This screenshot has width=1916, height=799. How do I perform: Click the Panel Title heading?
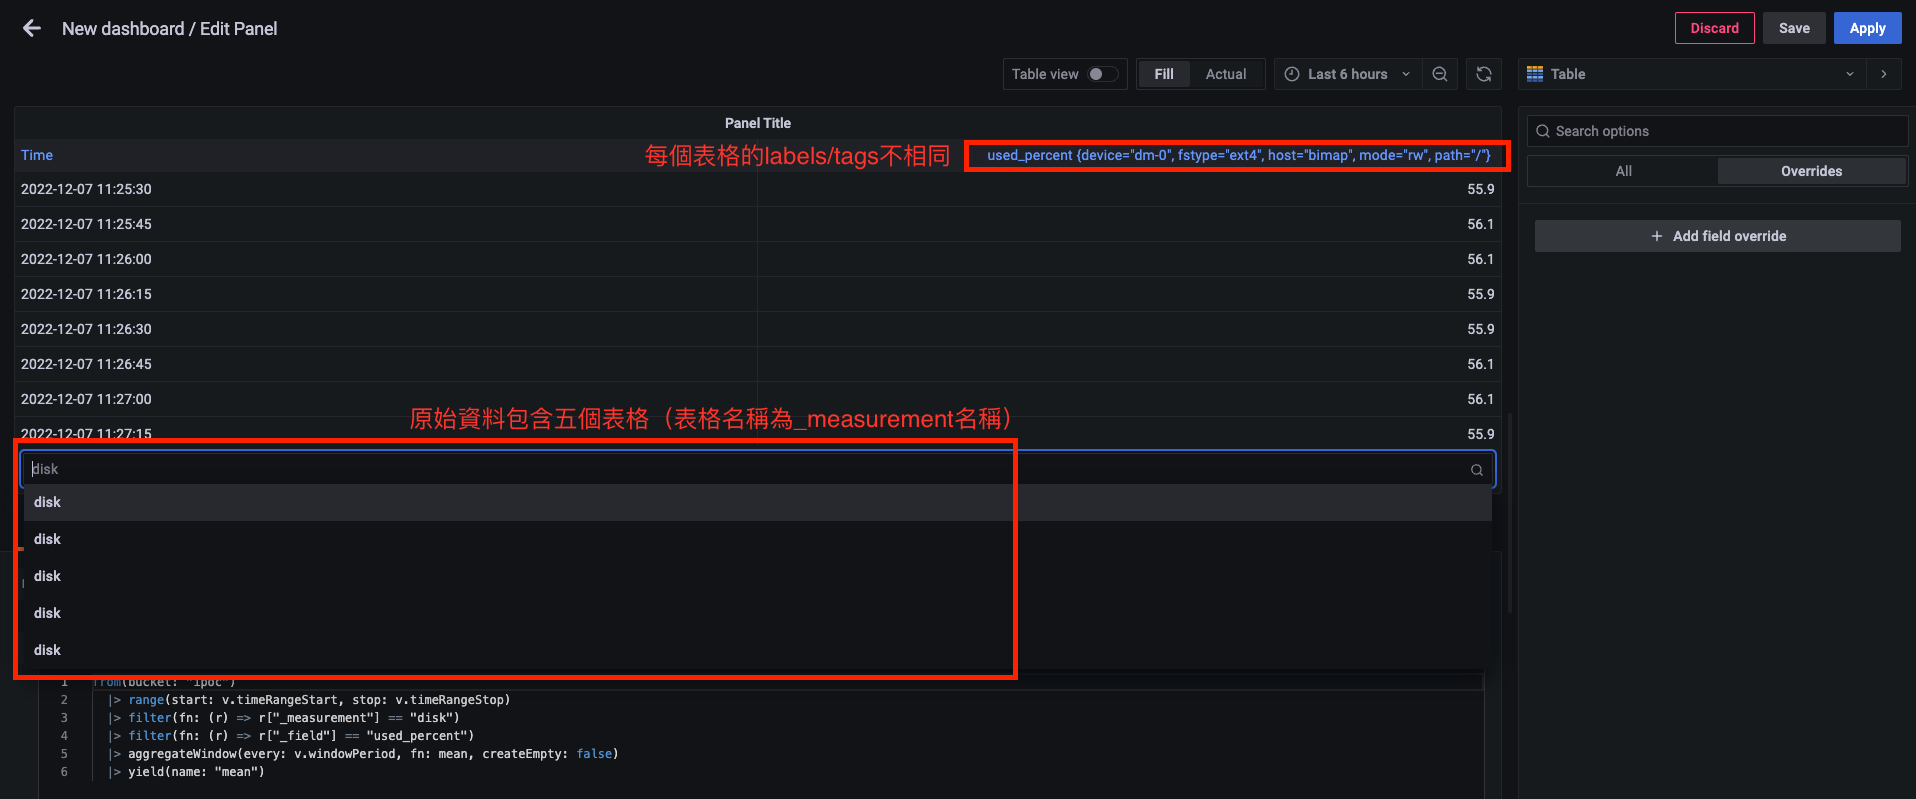click(757, 123)
